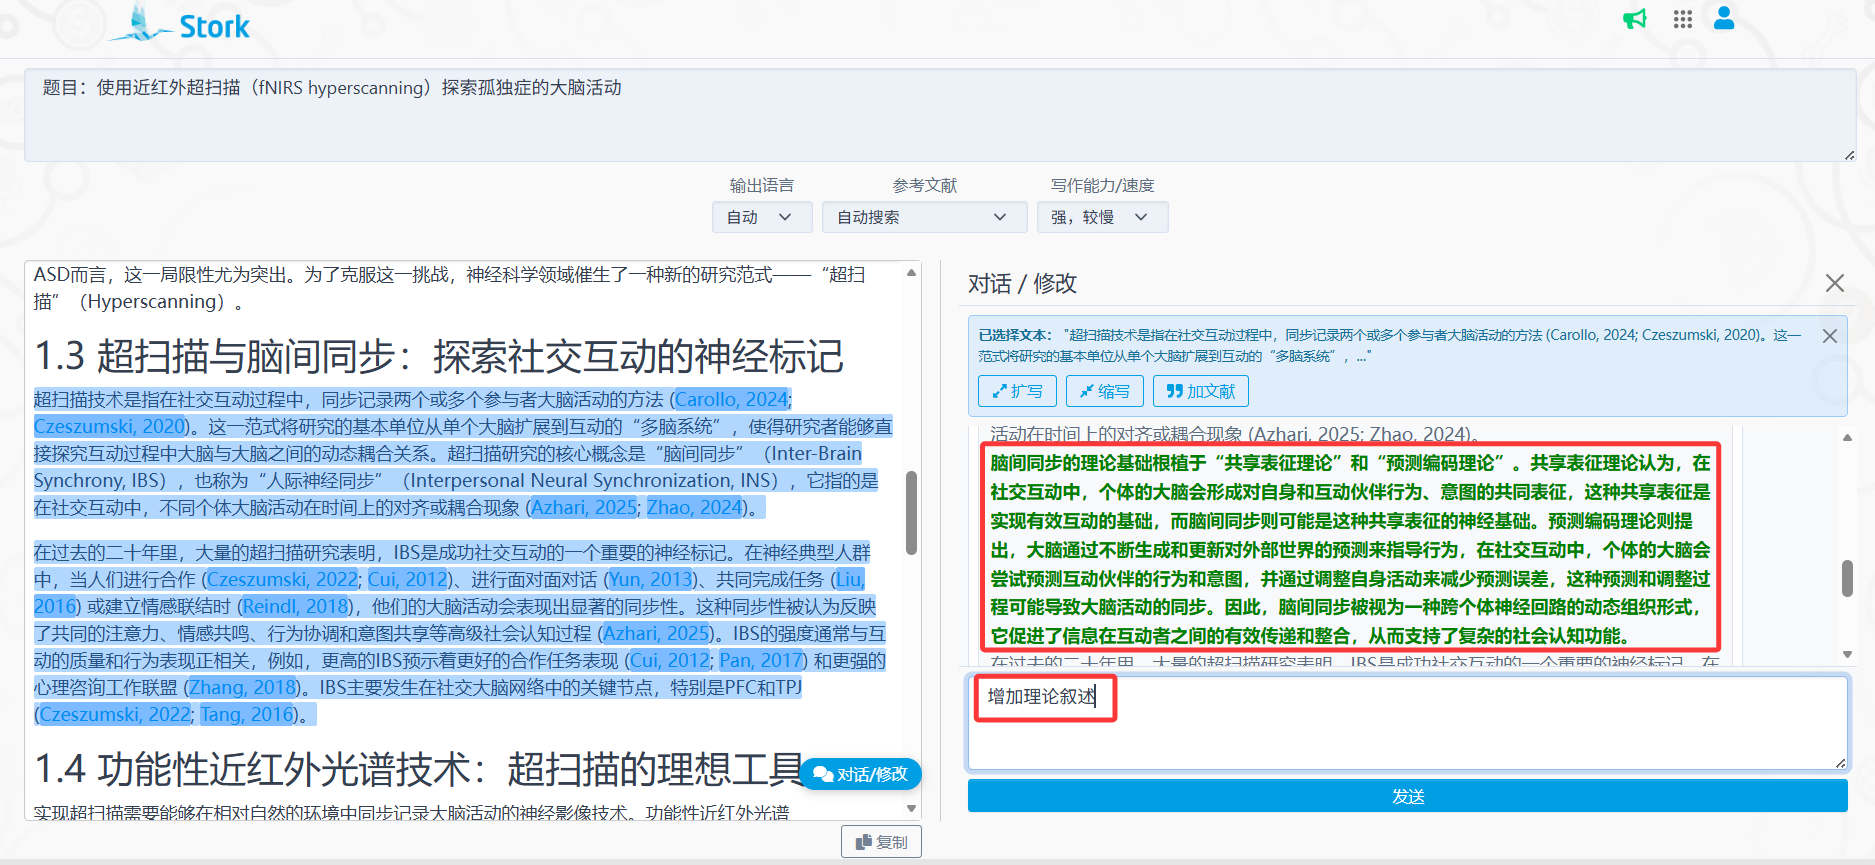Image resolution: width=1875 pixels, height=865 pixels.
Task: Click the 复制 copy button
Action: pos(881,842)
